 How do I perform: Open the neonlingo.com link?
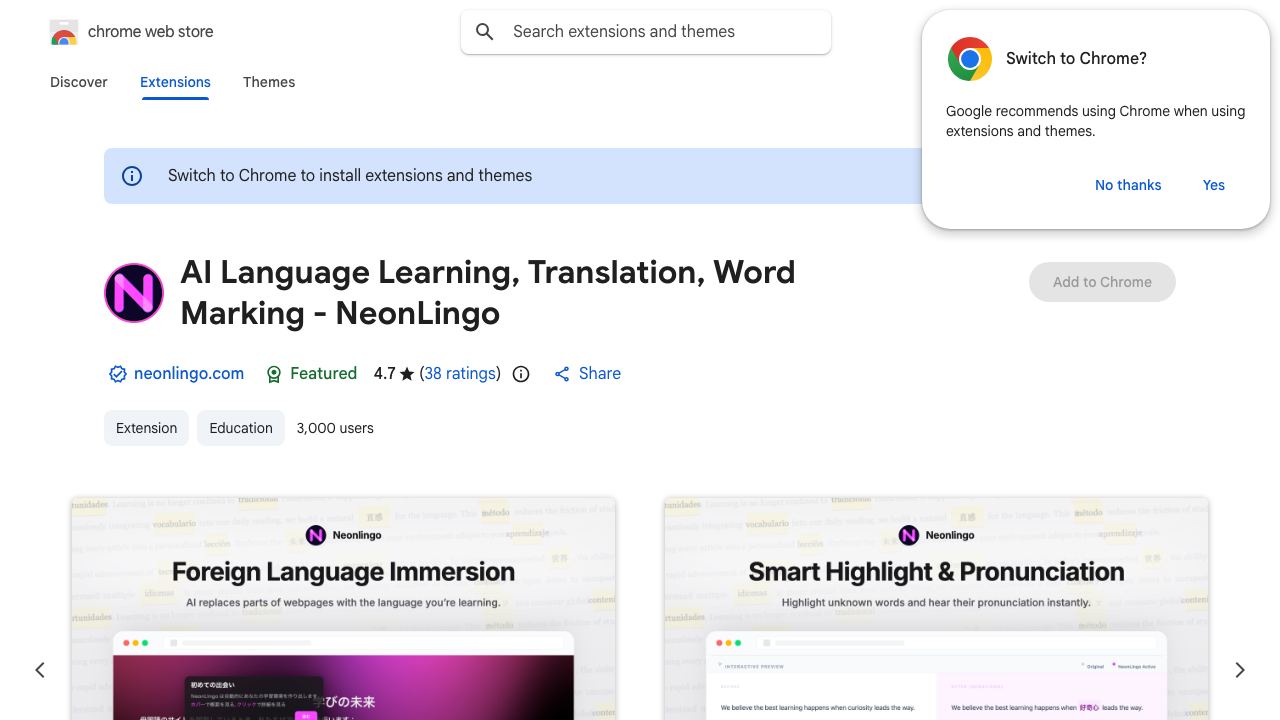click(189, 373)
